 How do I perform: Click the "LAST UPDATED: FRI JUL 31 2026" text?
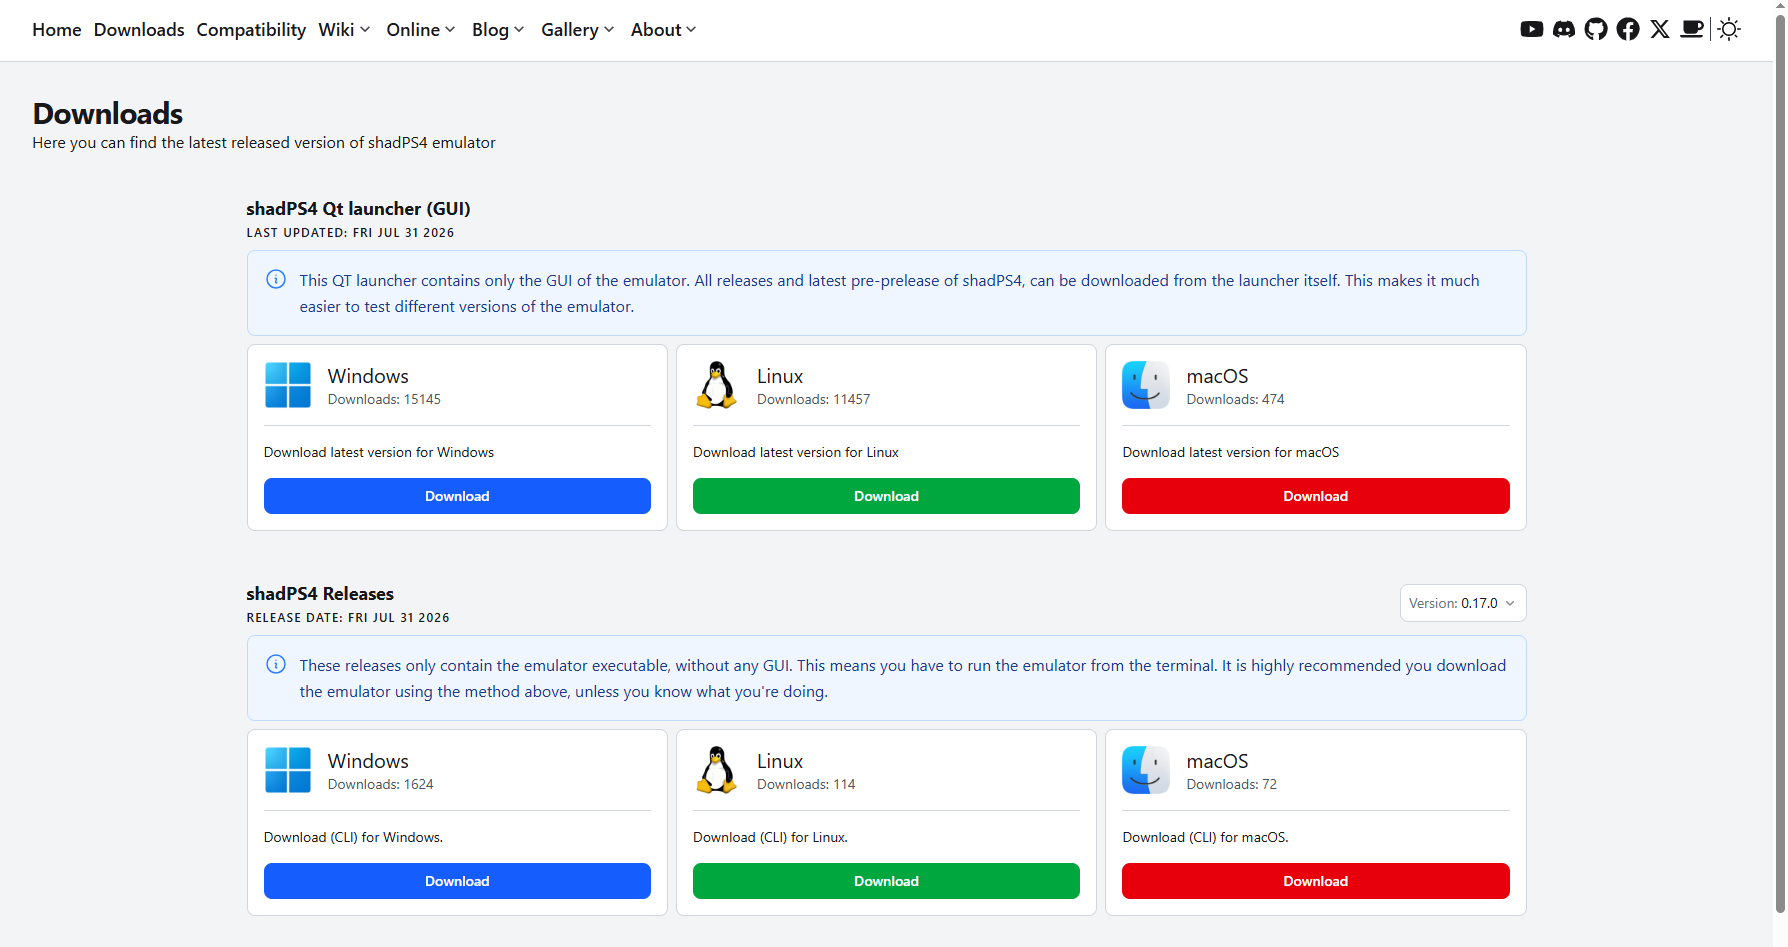pyautogui.click(x=350, y=233)
